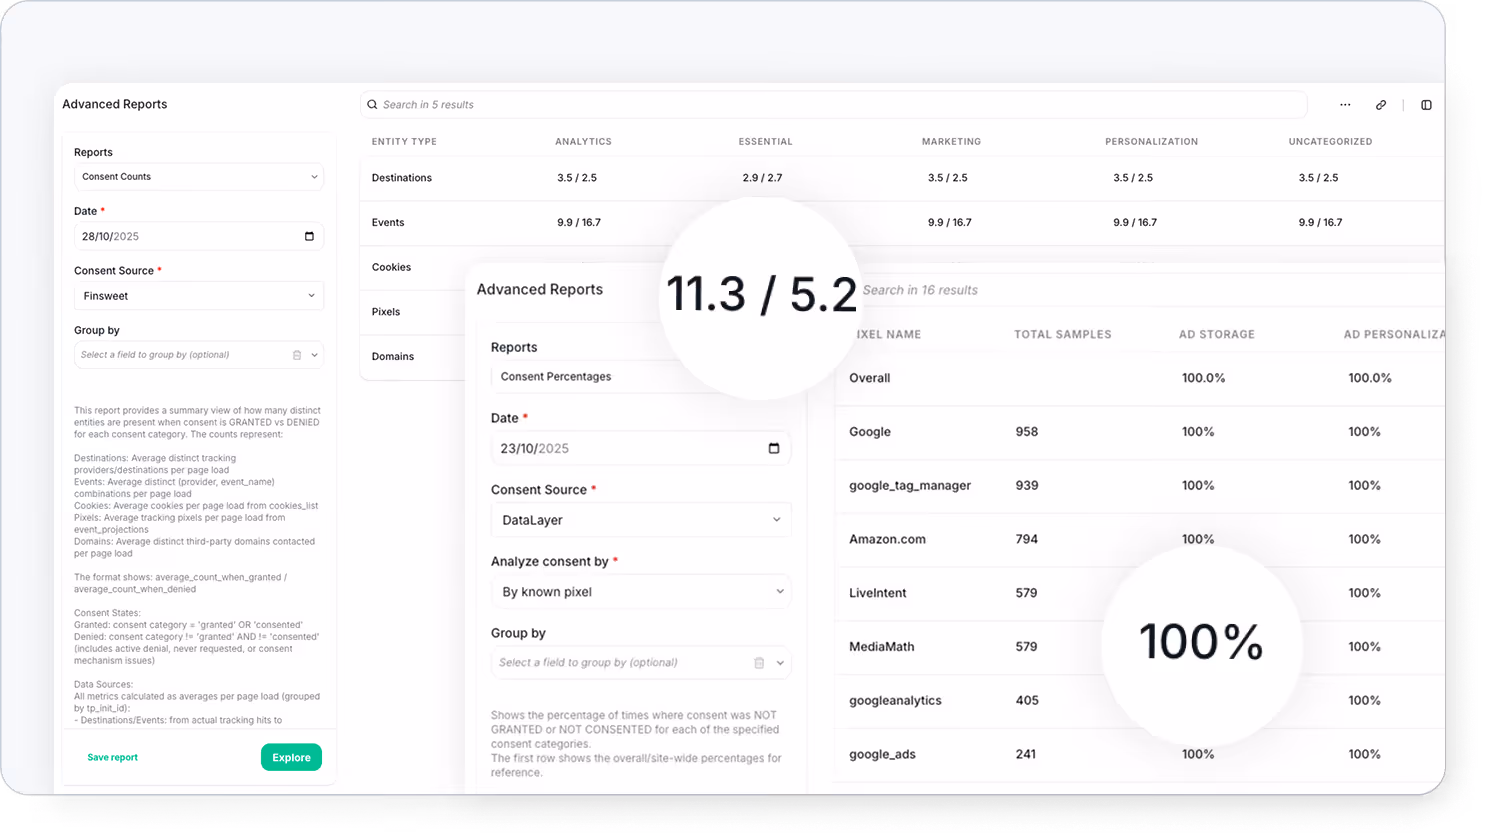
Task: Select the Pixels row label
Action: (x=386, y=312)
